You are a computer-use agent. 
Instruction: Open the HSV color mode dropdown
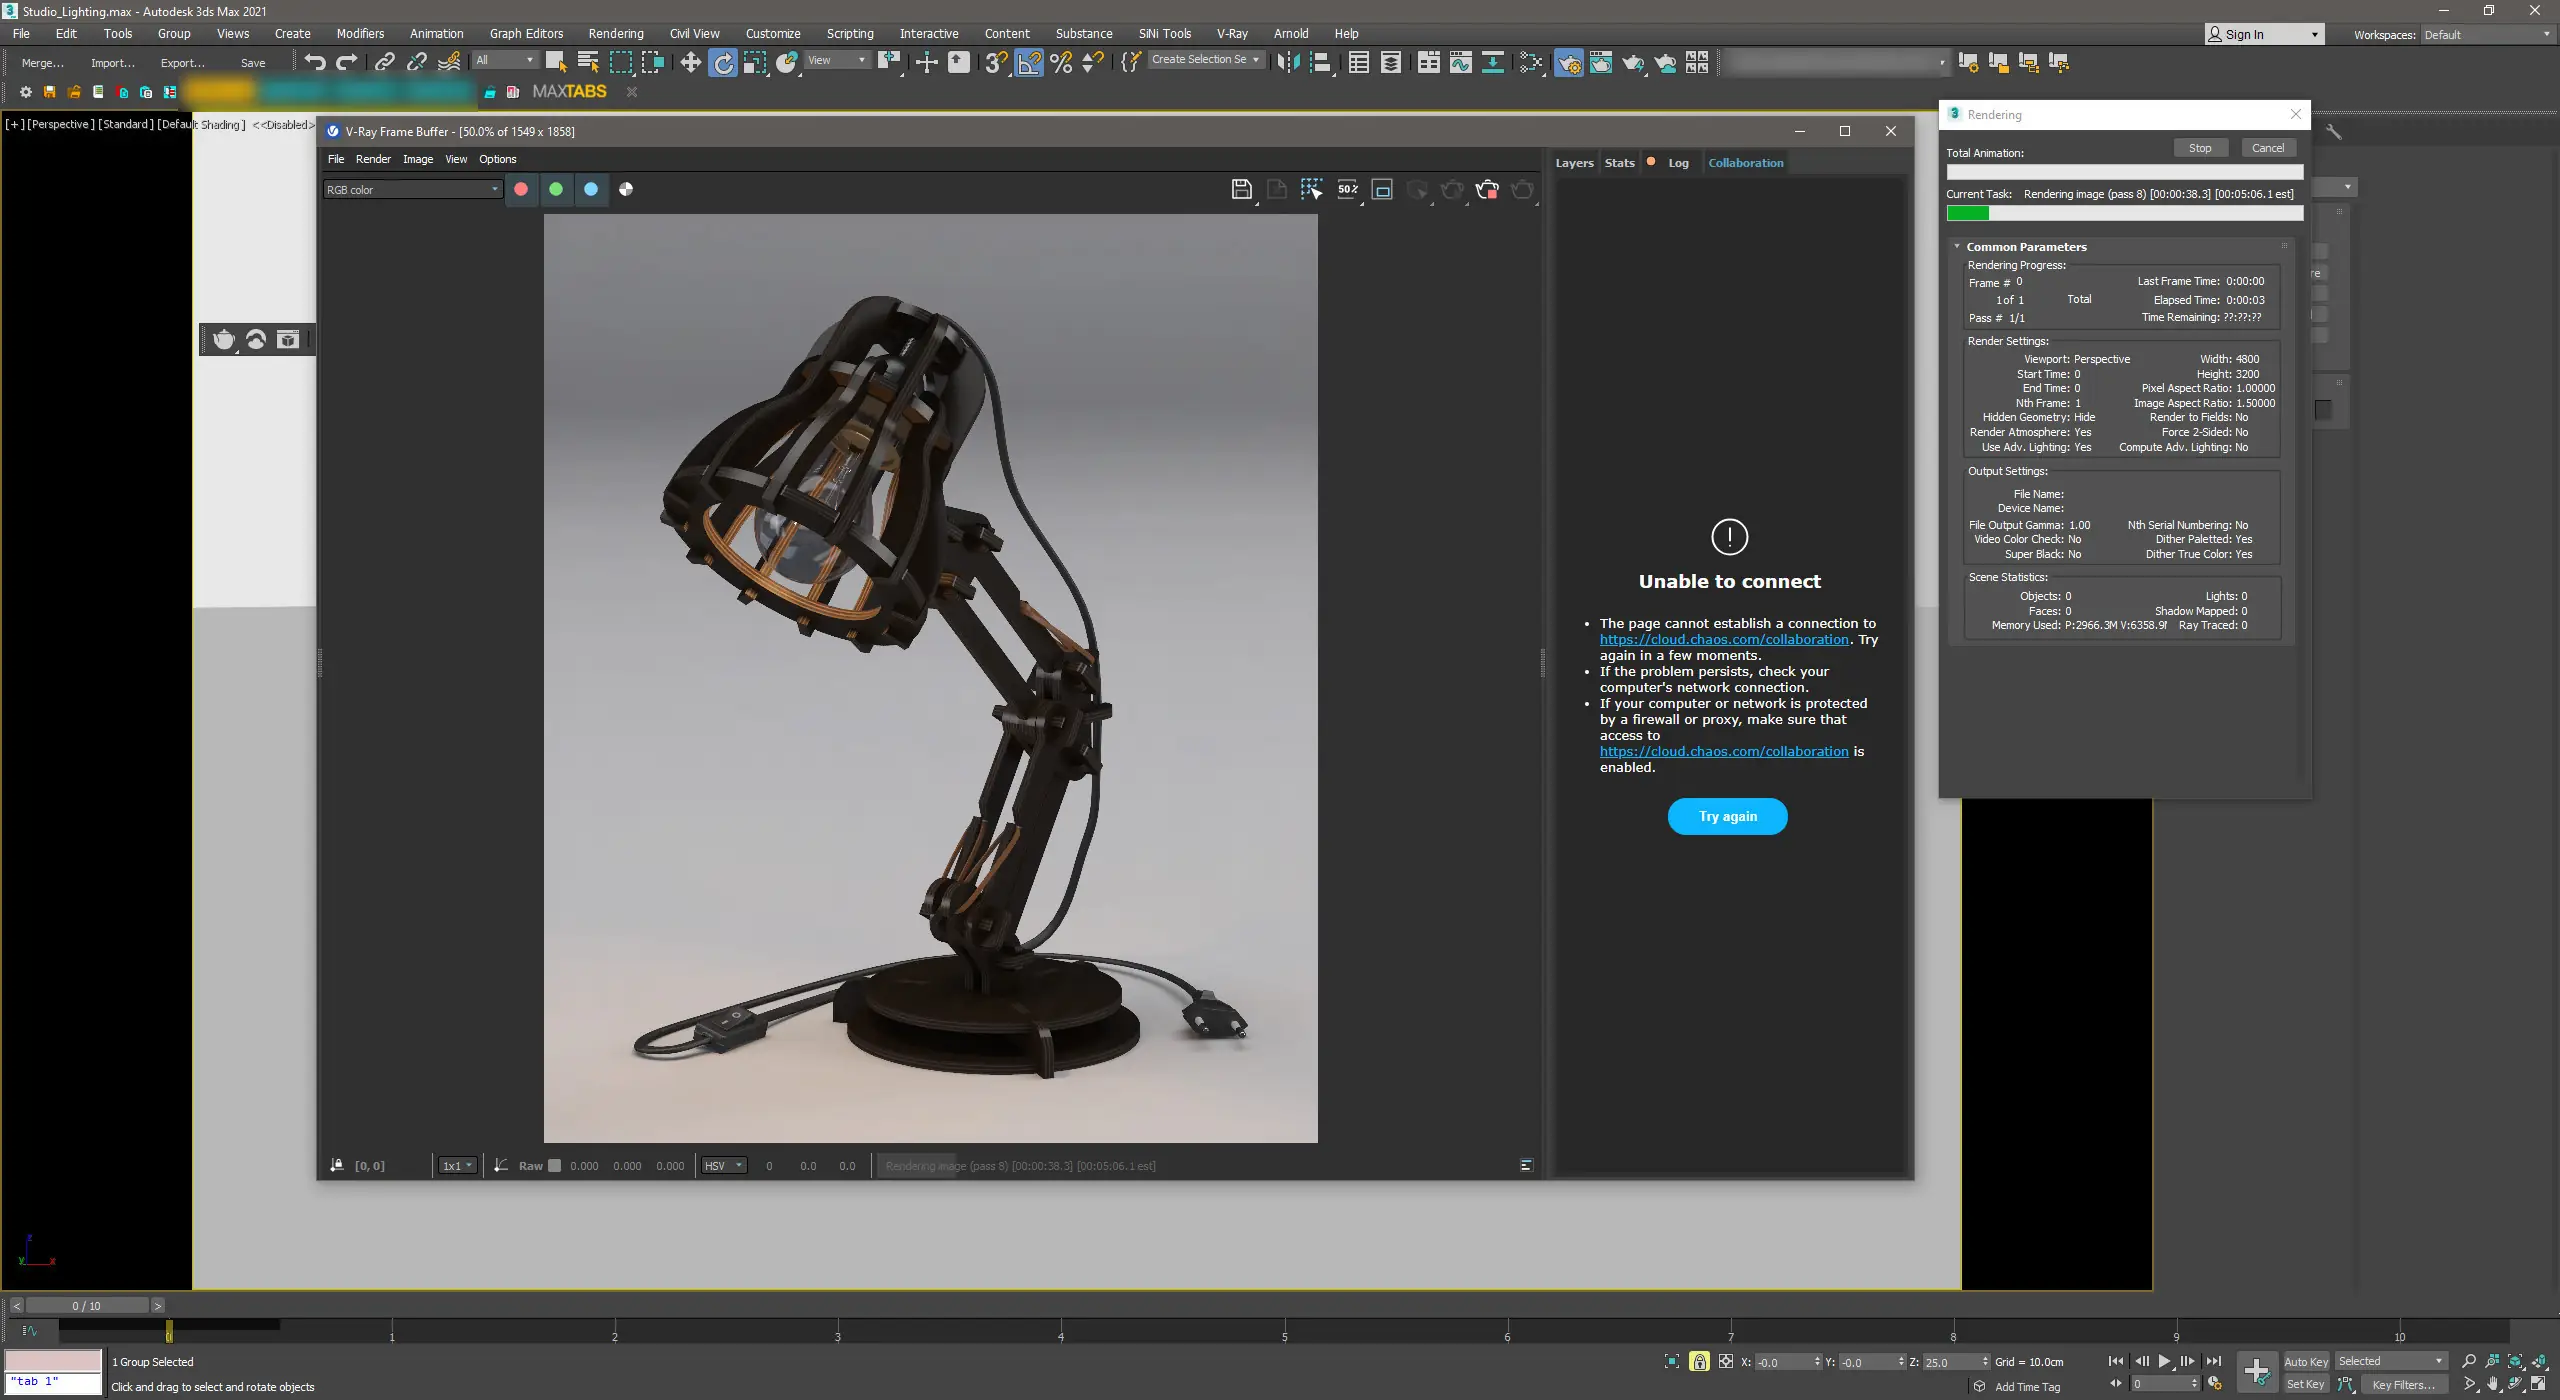[x=724, y=1166]
